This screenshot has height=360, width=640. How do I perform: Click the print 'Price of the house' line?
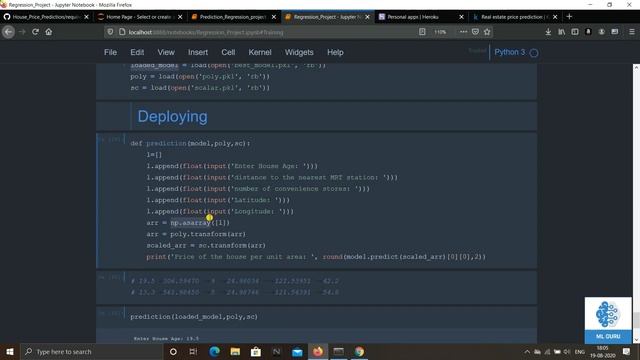pos(316,257)
